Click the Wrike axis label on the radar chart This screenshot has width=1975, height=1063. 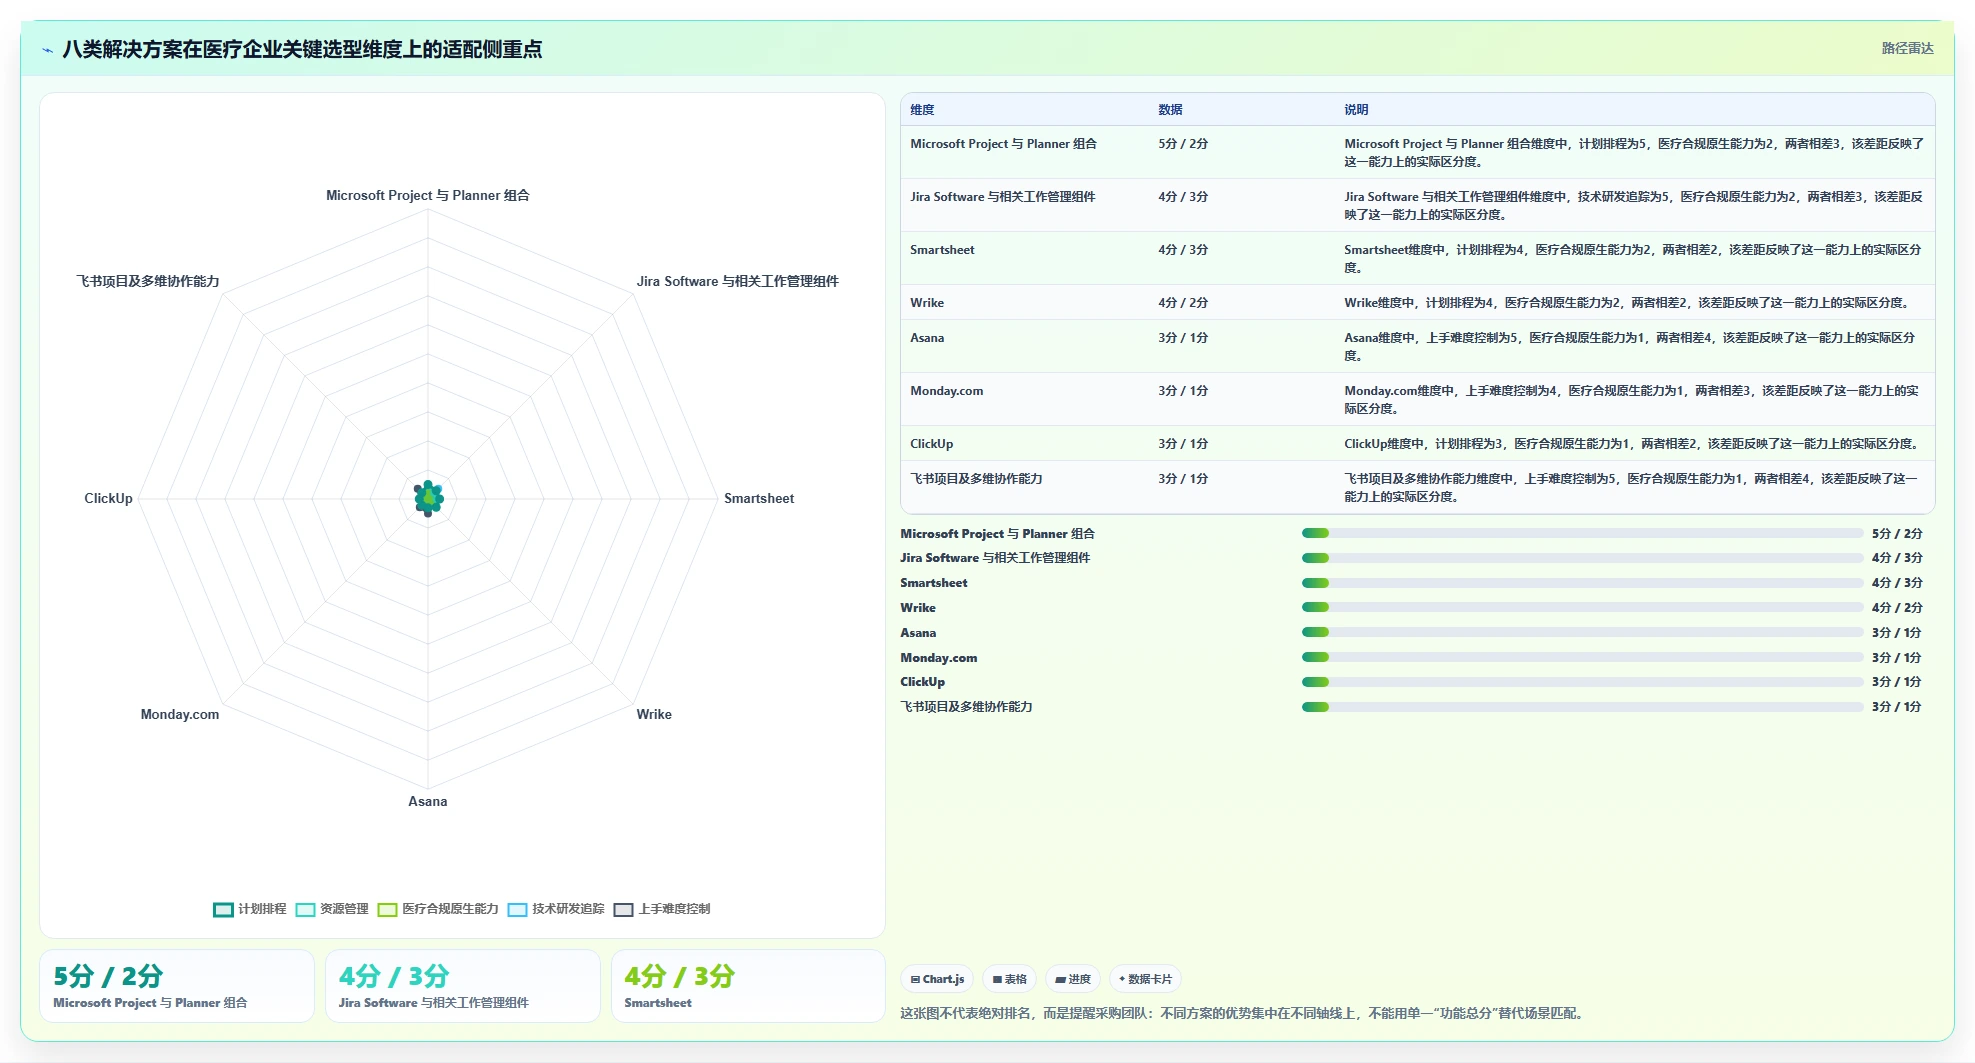click(x=654, y=715)
